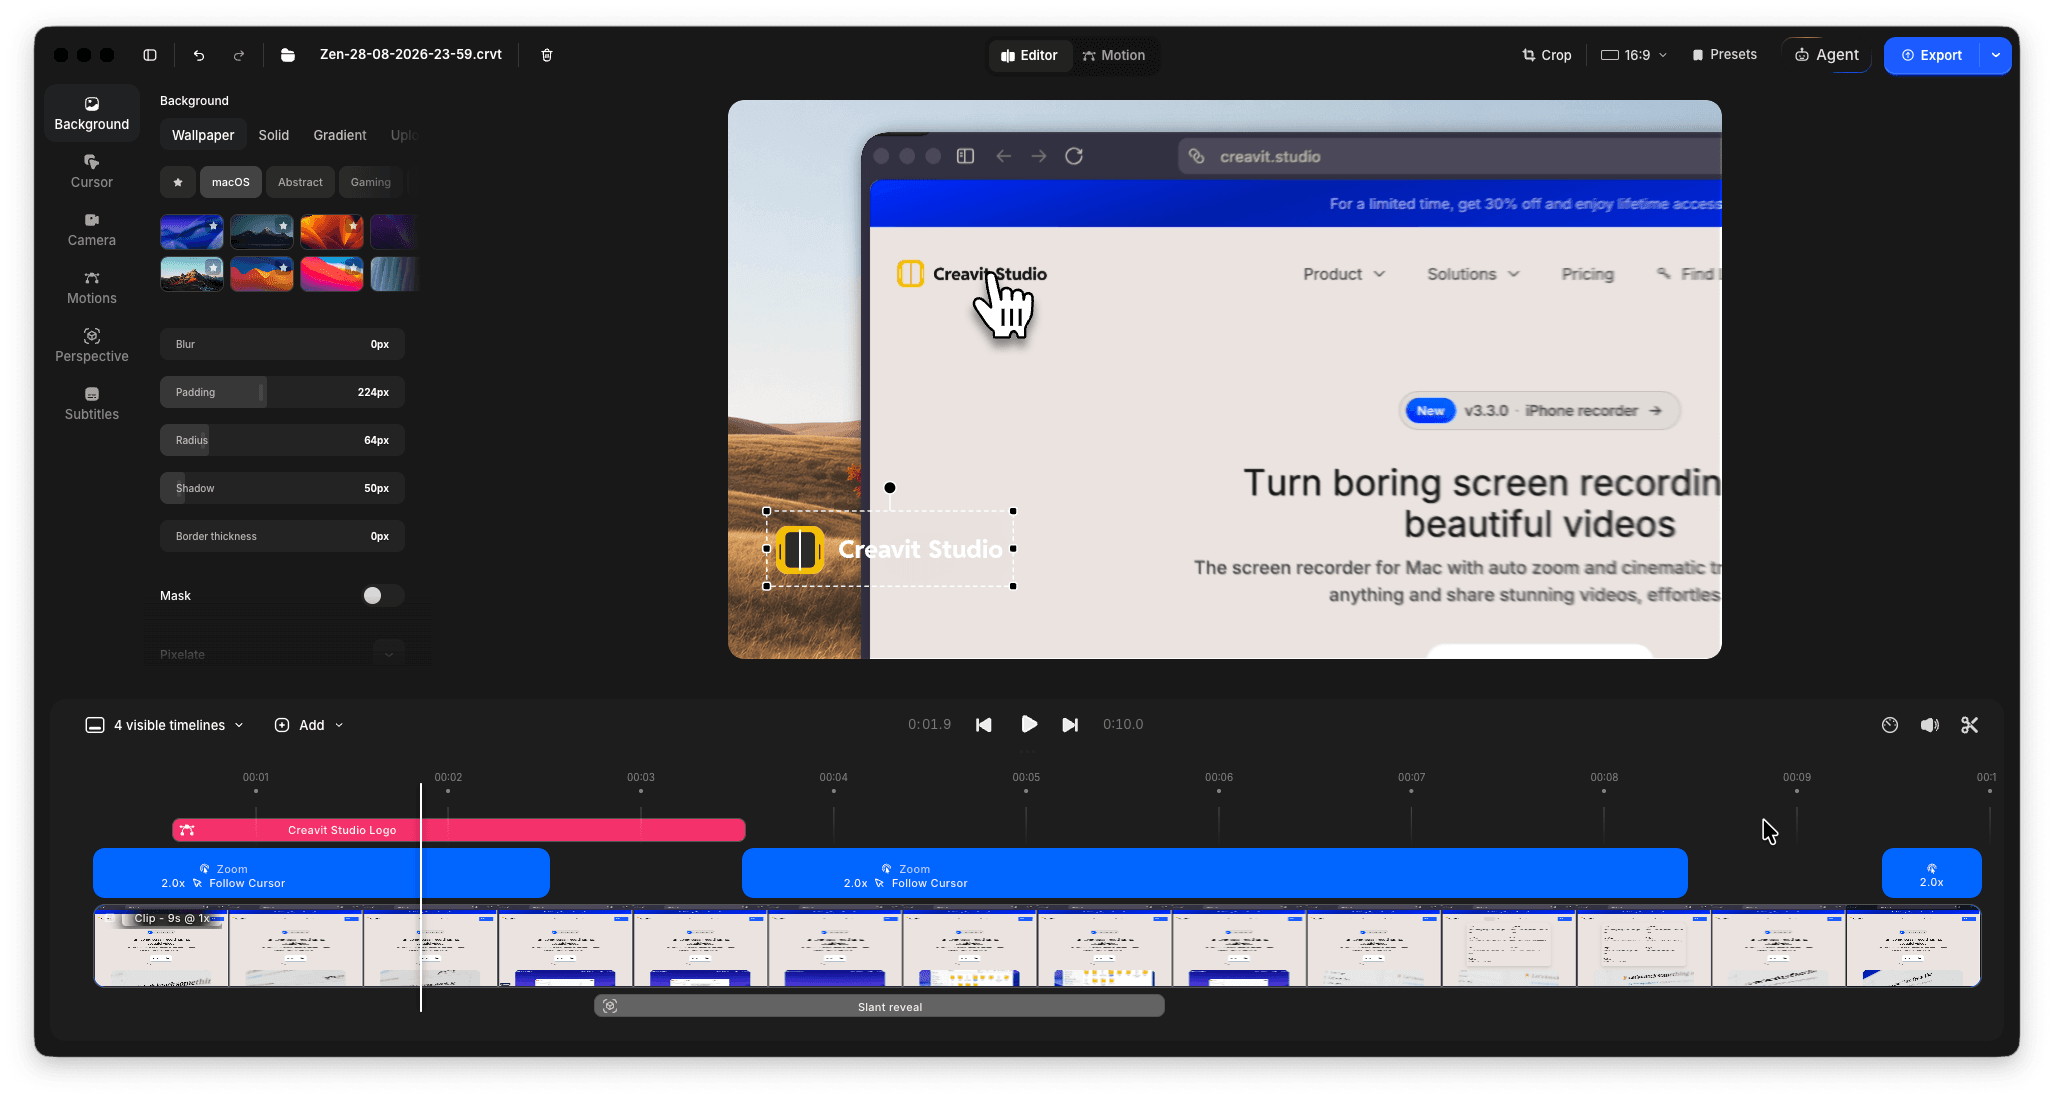Adjust the Radius slider
The height and width of the screenshot is (1099, 2054).
tap(282, 440)
